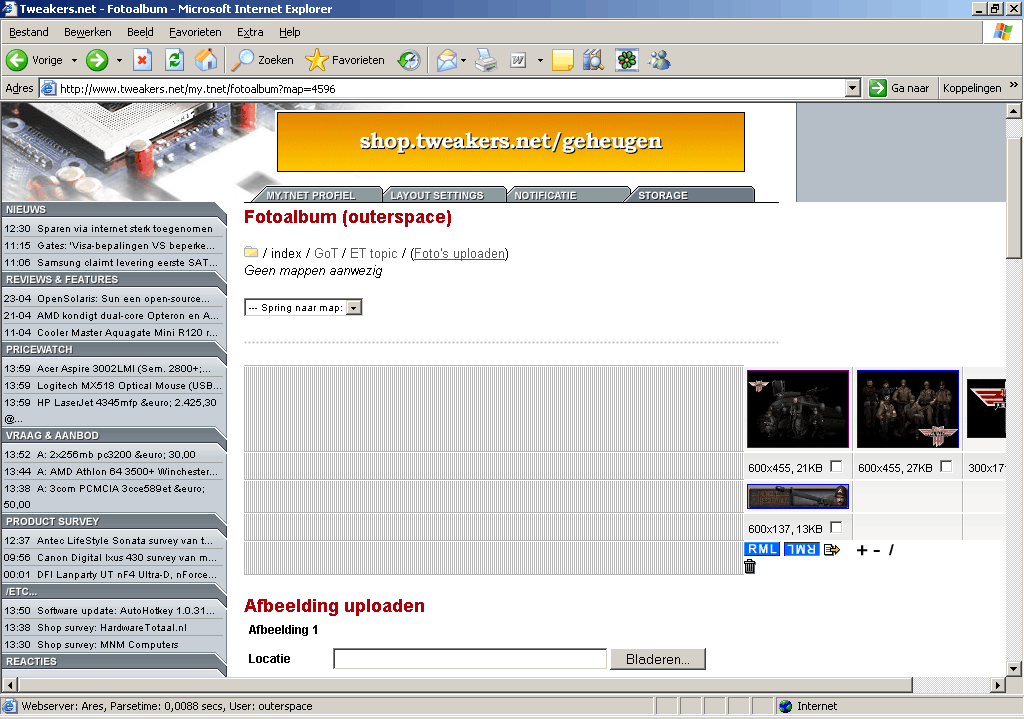
Task: Click the vertical scrollbar up arrow
Action: pos(1014,110)
